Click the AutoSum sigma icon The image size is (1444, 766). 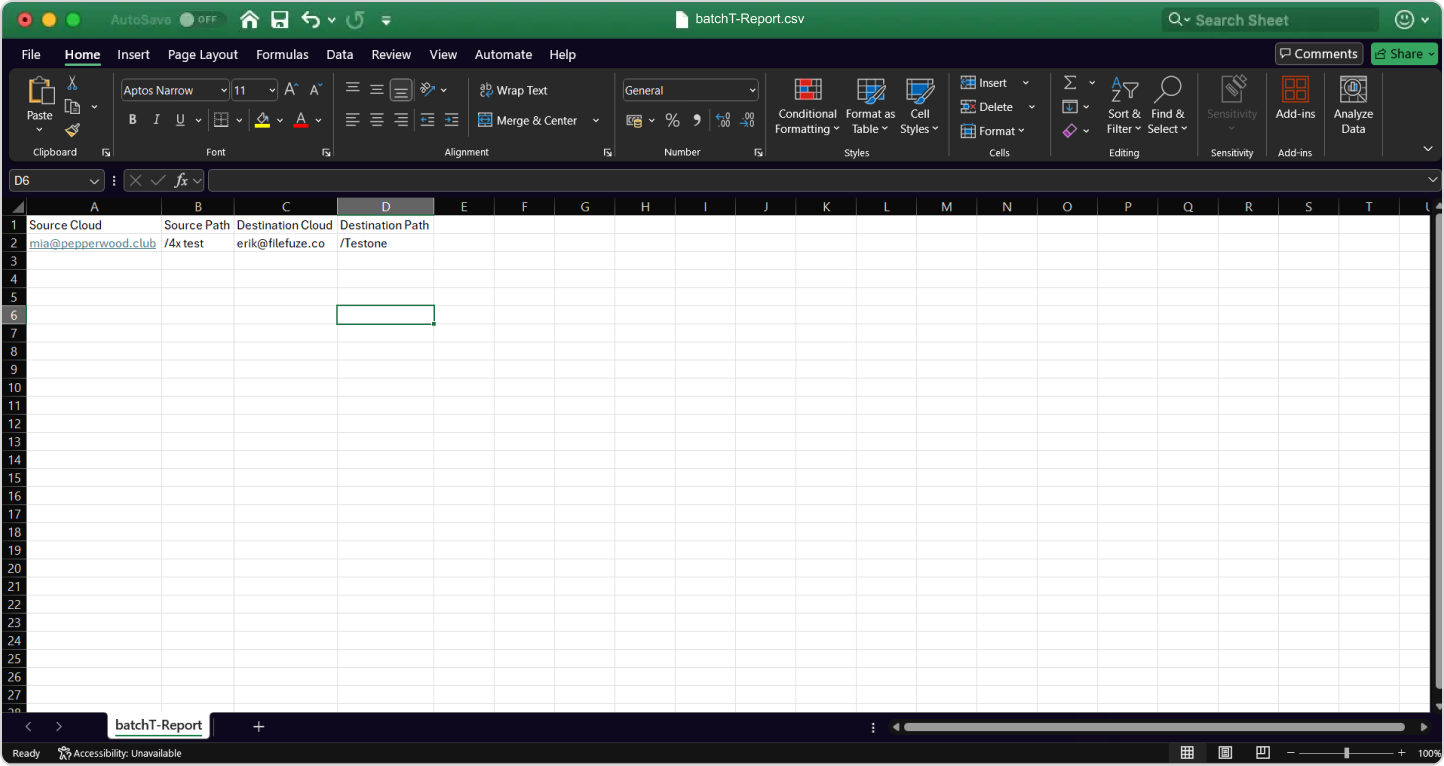tap(1070, 83)
